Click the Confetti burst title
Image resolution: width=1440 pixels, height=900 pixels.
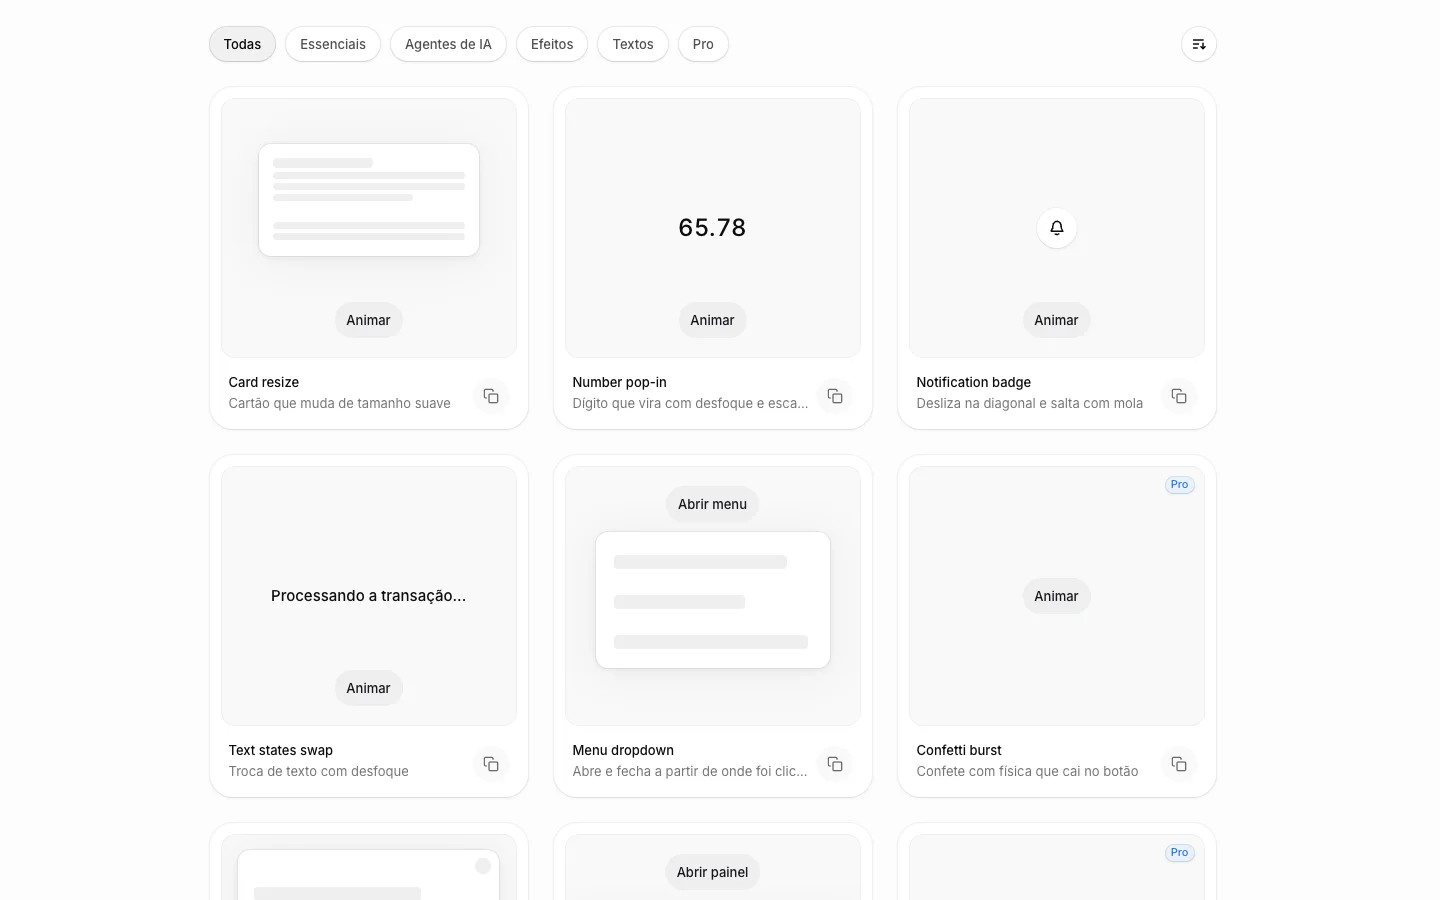[x=959, y=750]
